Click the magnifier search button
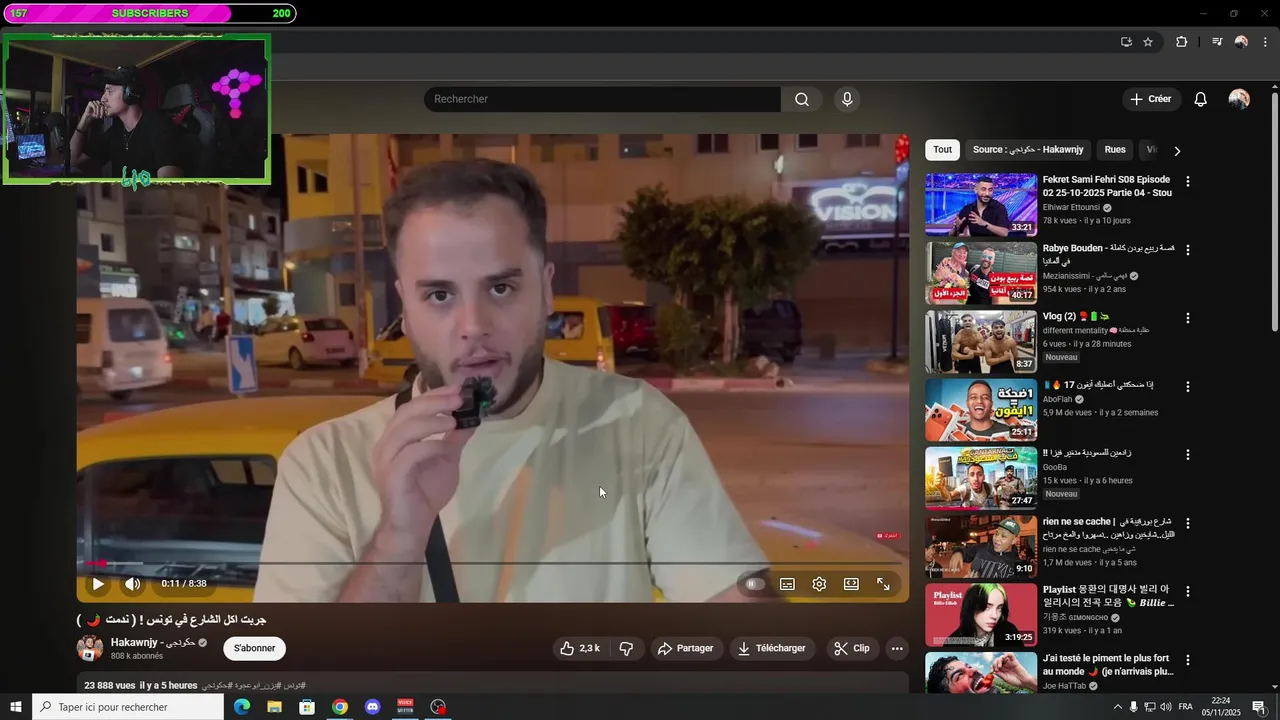This screenshot has height=720, width=1280. pyautogui.click(x=802, y=99)
